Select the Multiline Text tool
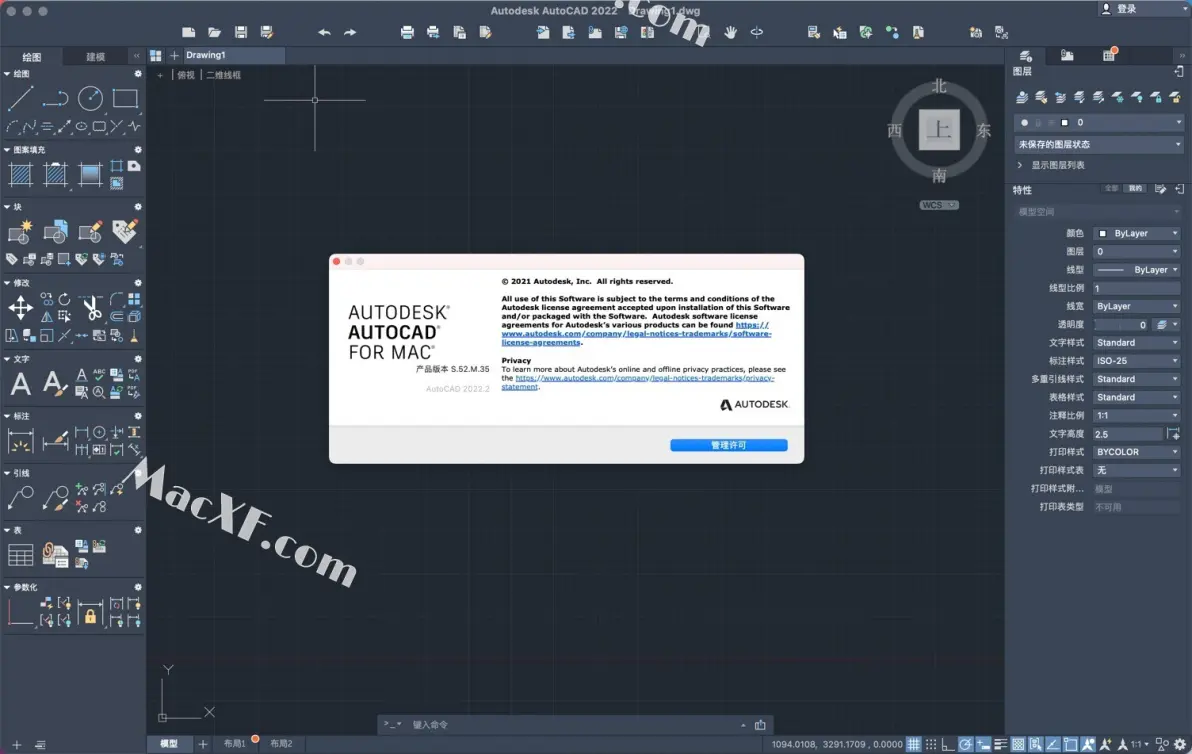Screen dimensions: 1192x754 click(x=21, y=384)
